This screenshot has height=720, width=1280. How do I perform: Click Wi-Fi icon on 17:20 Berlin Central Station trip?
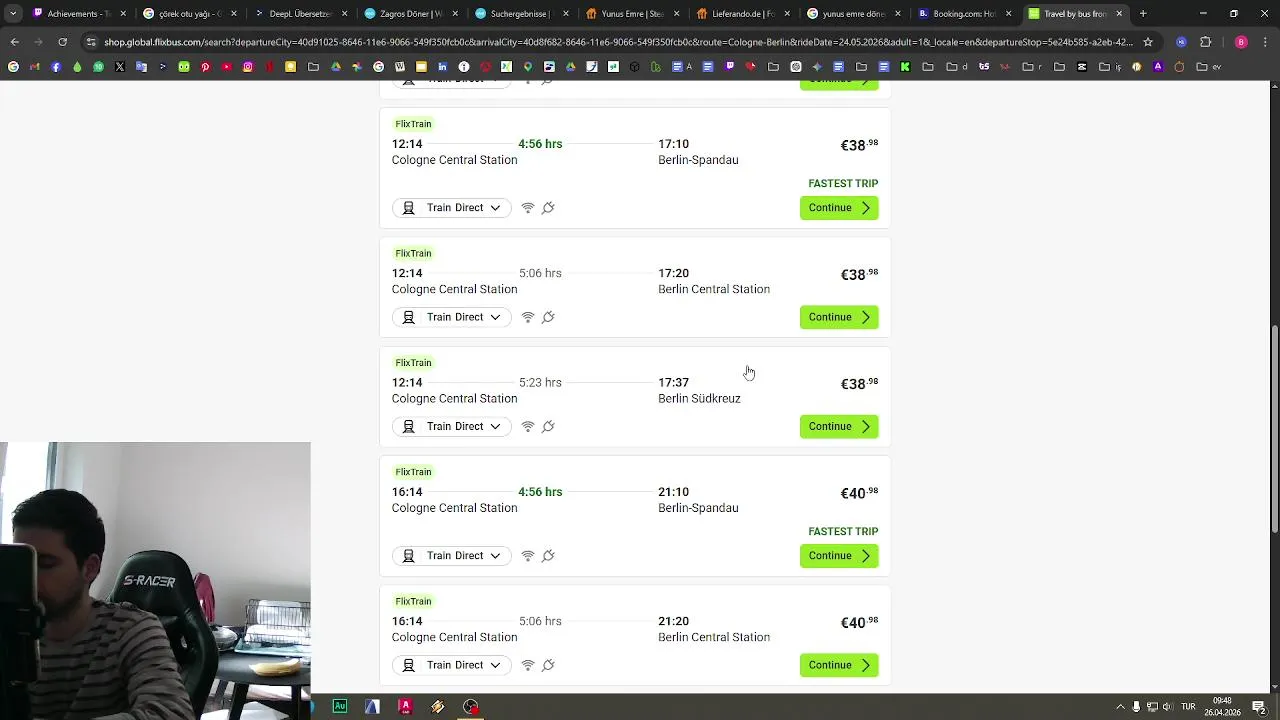[528, 317]
